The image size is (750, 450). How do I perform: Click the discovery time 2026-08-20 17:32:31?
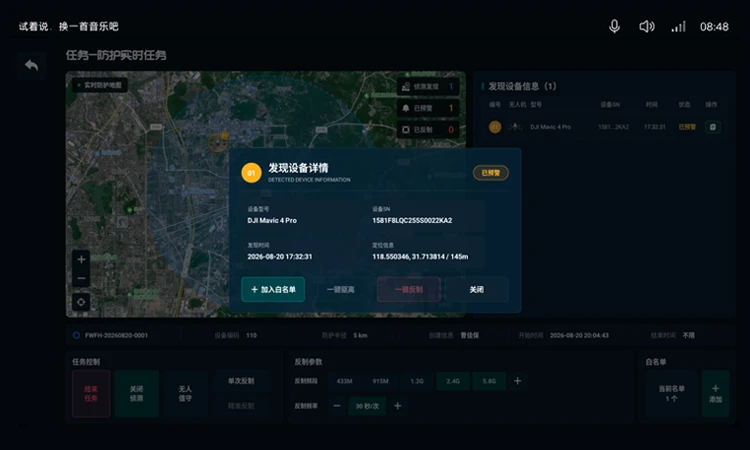click(x=280, y=257)
